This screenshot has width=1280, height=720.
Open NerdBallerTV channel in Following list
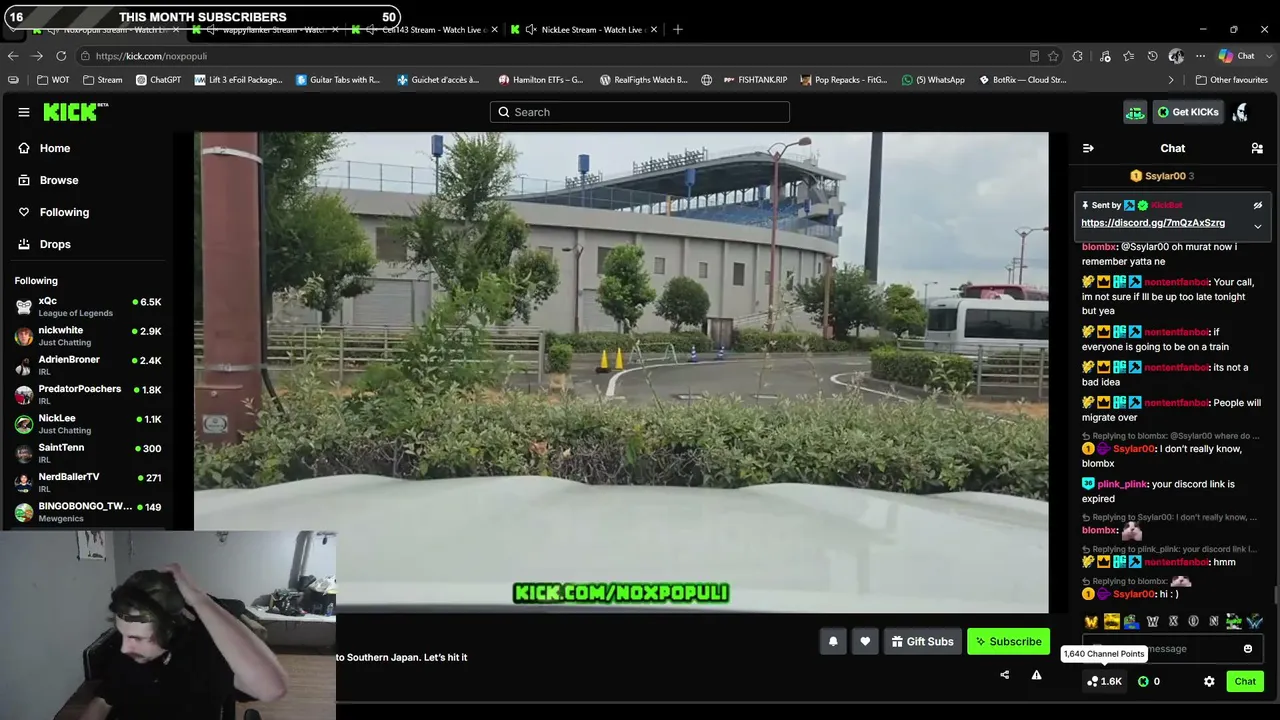(88, 482)
